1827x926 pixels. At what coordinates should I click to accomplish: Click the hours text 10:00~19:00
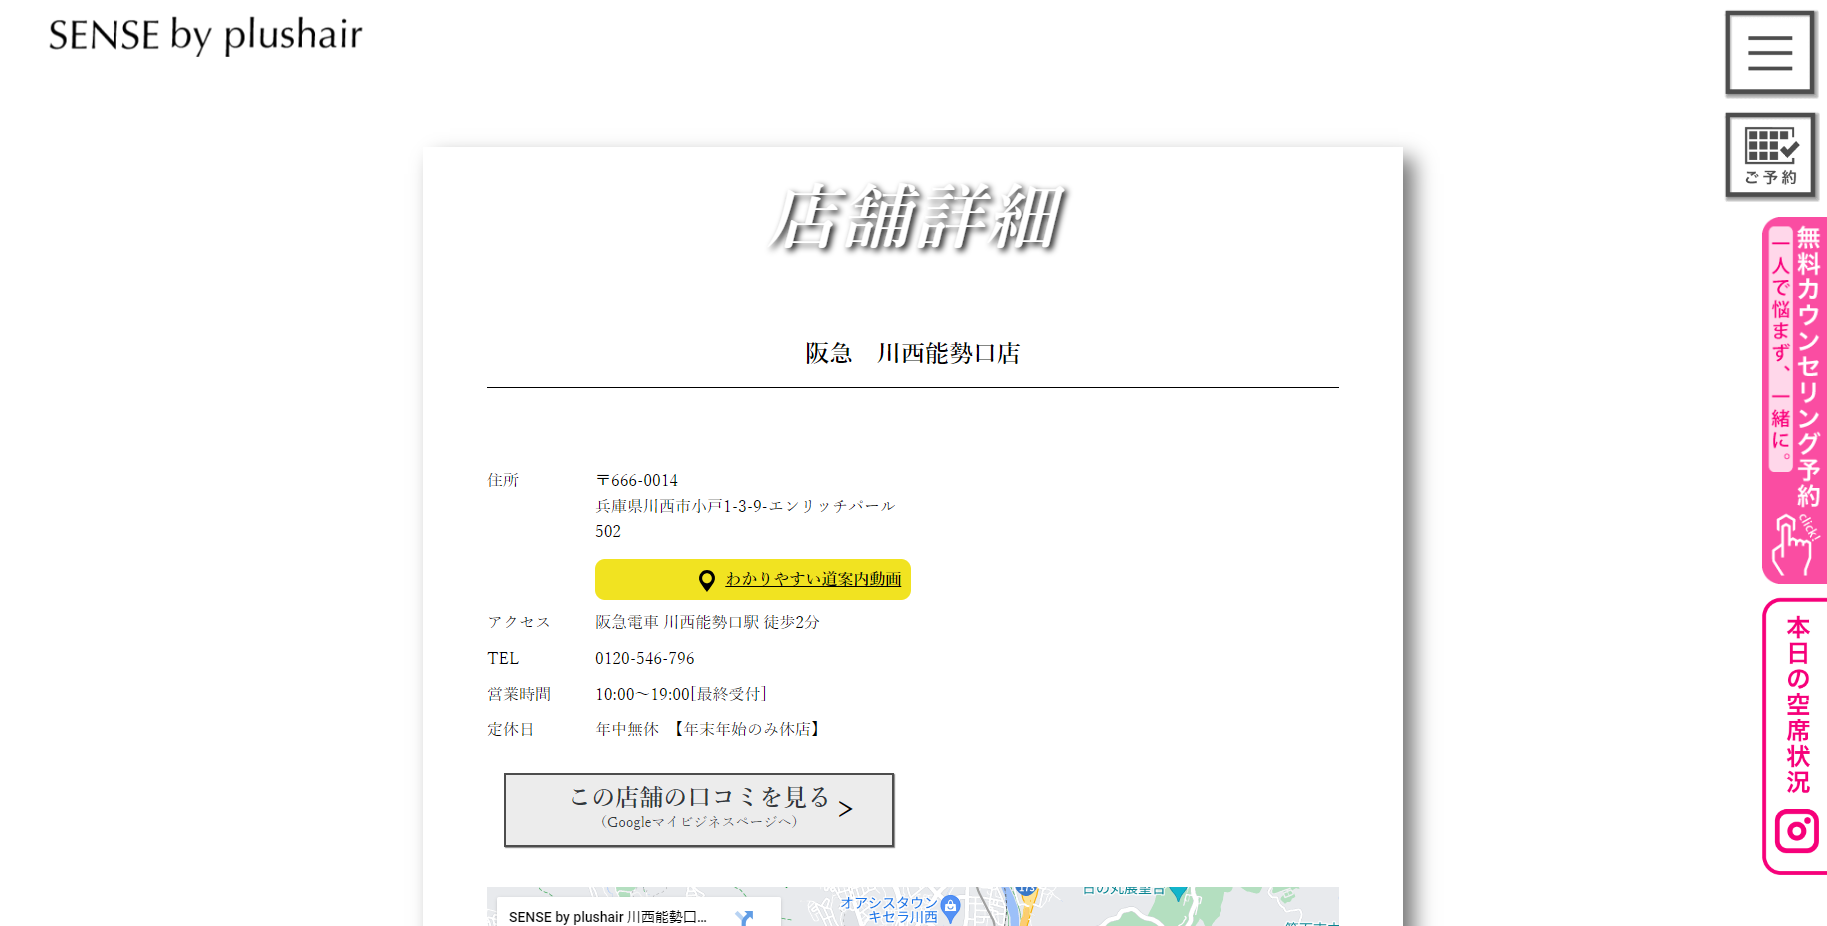[642, 694]
